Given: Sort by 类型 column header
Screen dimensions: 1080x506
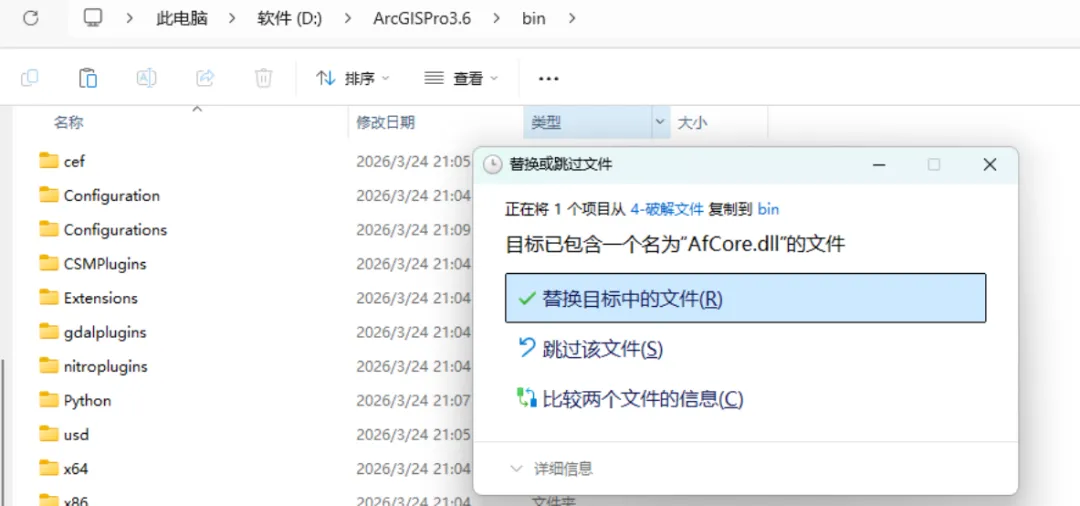Looking at the screenshot, I should [x=546, y=123].
